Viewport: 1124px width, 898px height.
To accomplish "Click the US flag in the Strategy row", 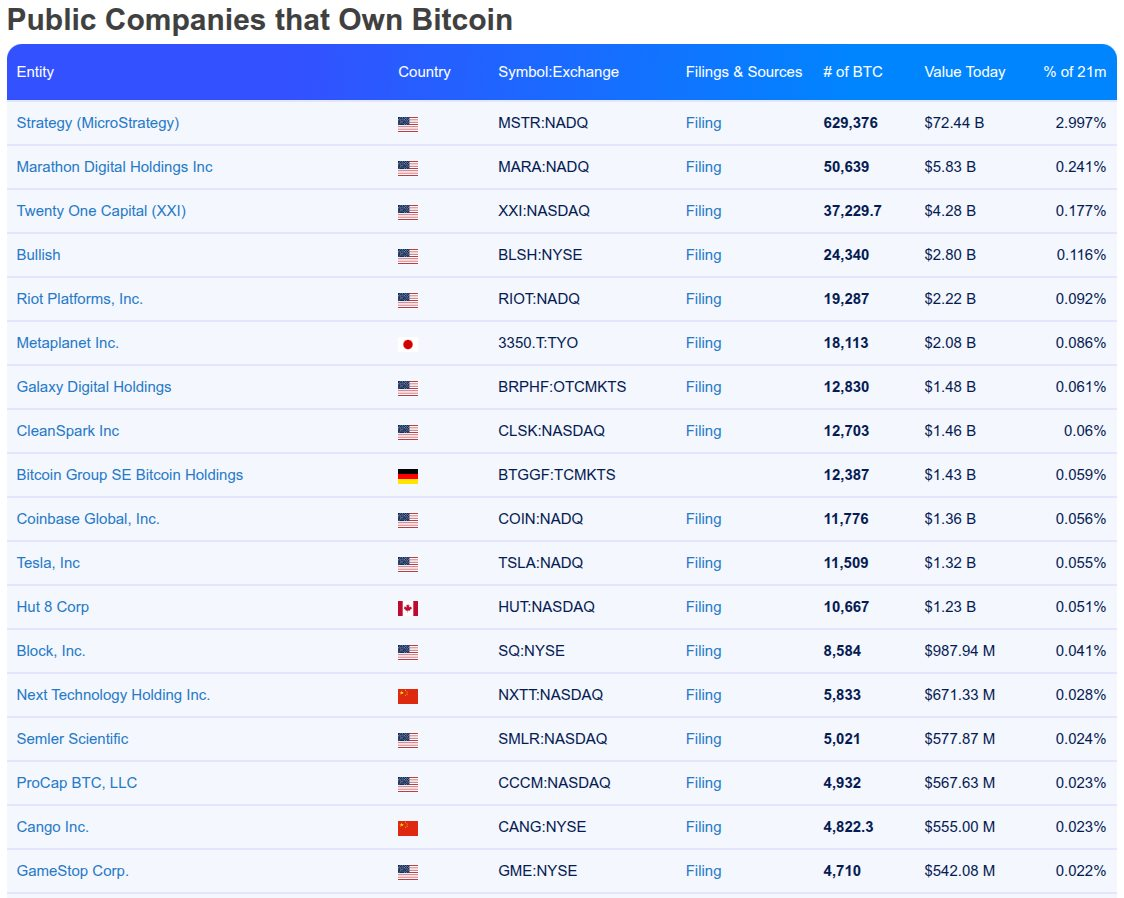I will 408,125.
